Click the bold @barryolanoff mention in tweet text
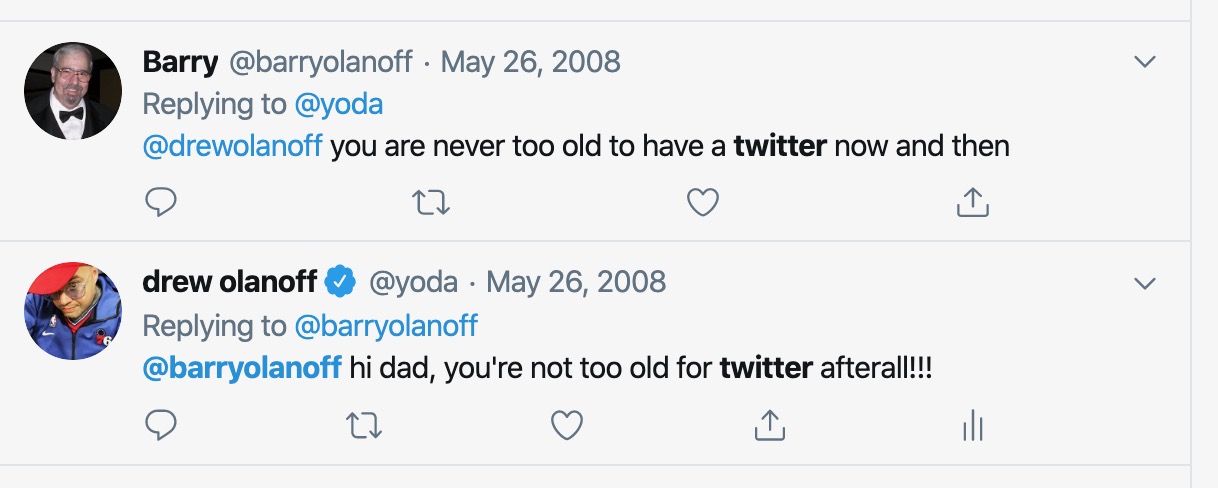The width and height of the screenshot is (1218, 488). (242, 368)
